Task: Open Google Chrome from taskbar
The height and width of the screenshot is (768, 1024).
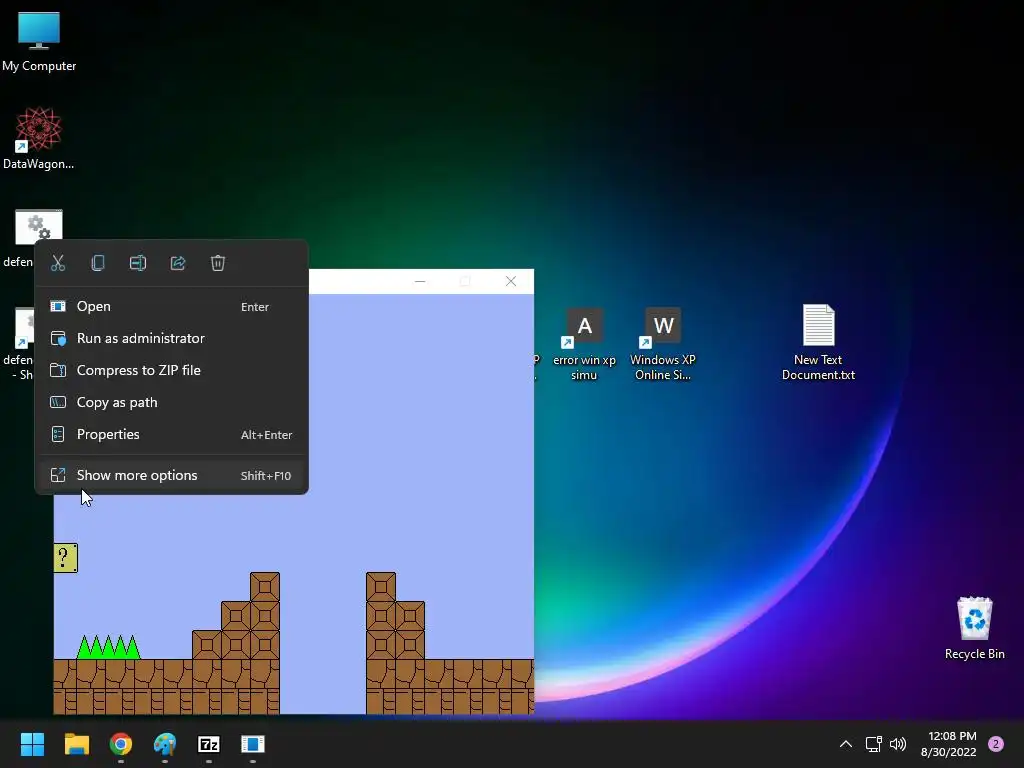Action: (121, 744)
